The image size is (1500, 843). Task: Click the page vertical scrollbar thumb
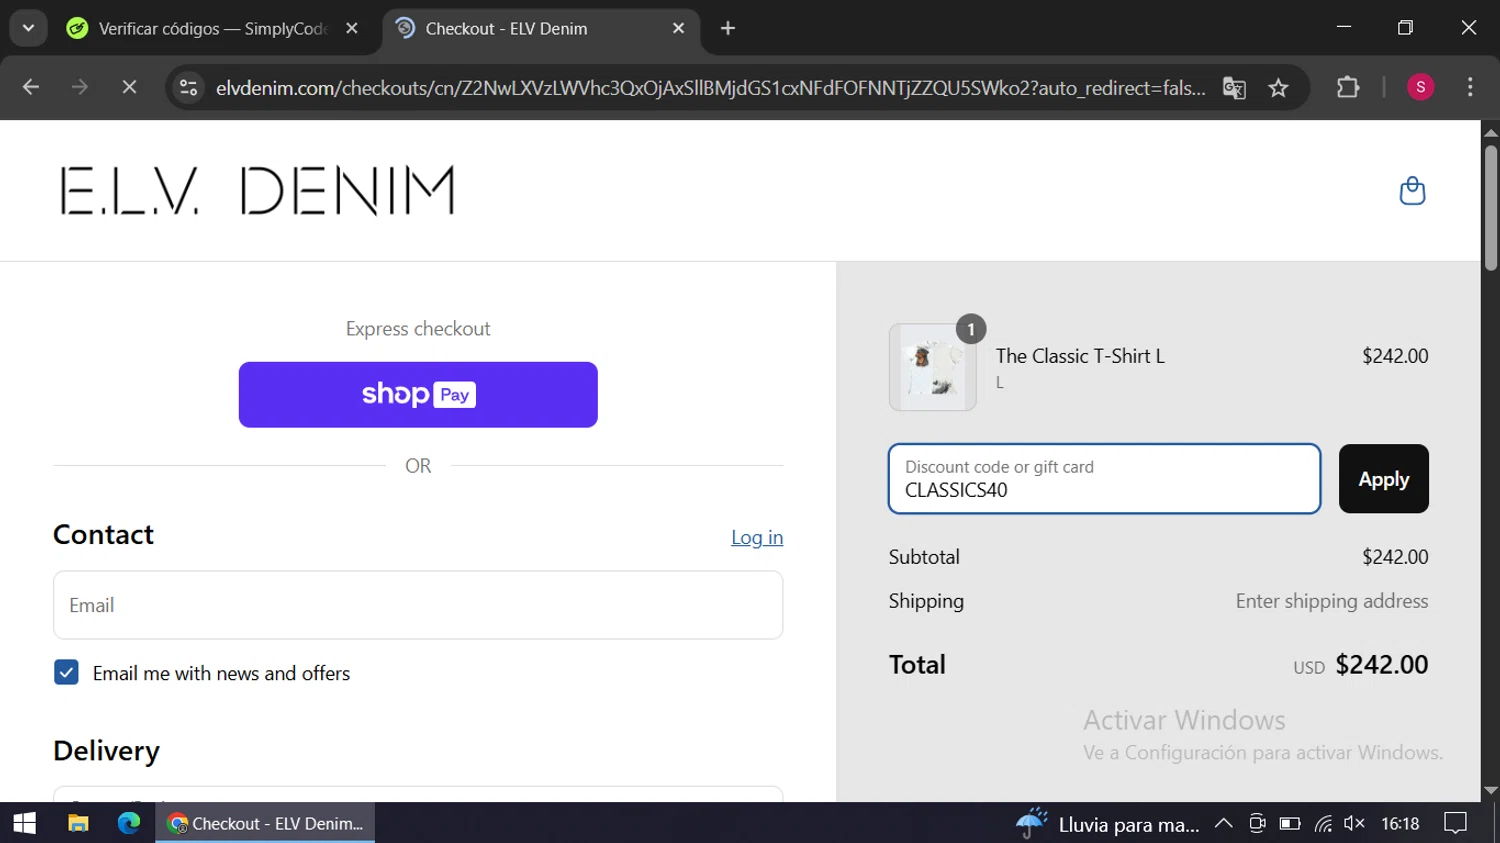pos(1490,207)
